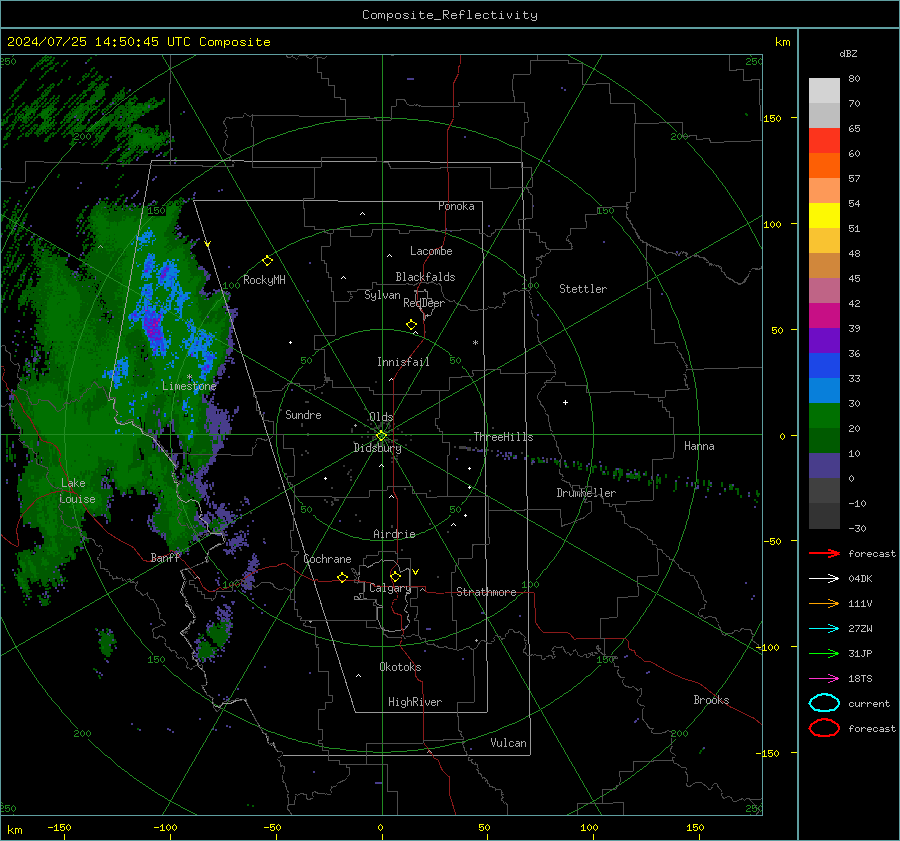
Task: Select the dark grey -10 dBZ swatch
Action: point(824,515)
